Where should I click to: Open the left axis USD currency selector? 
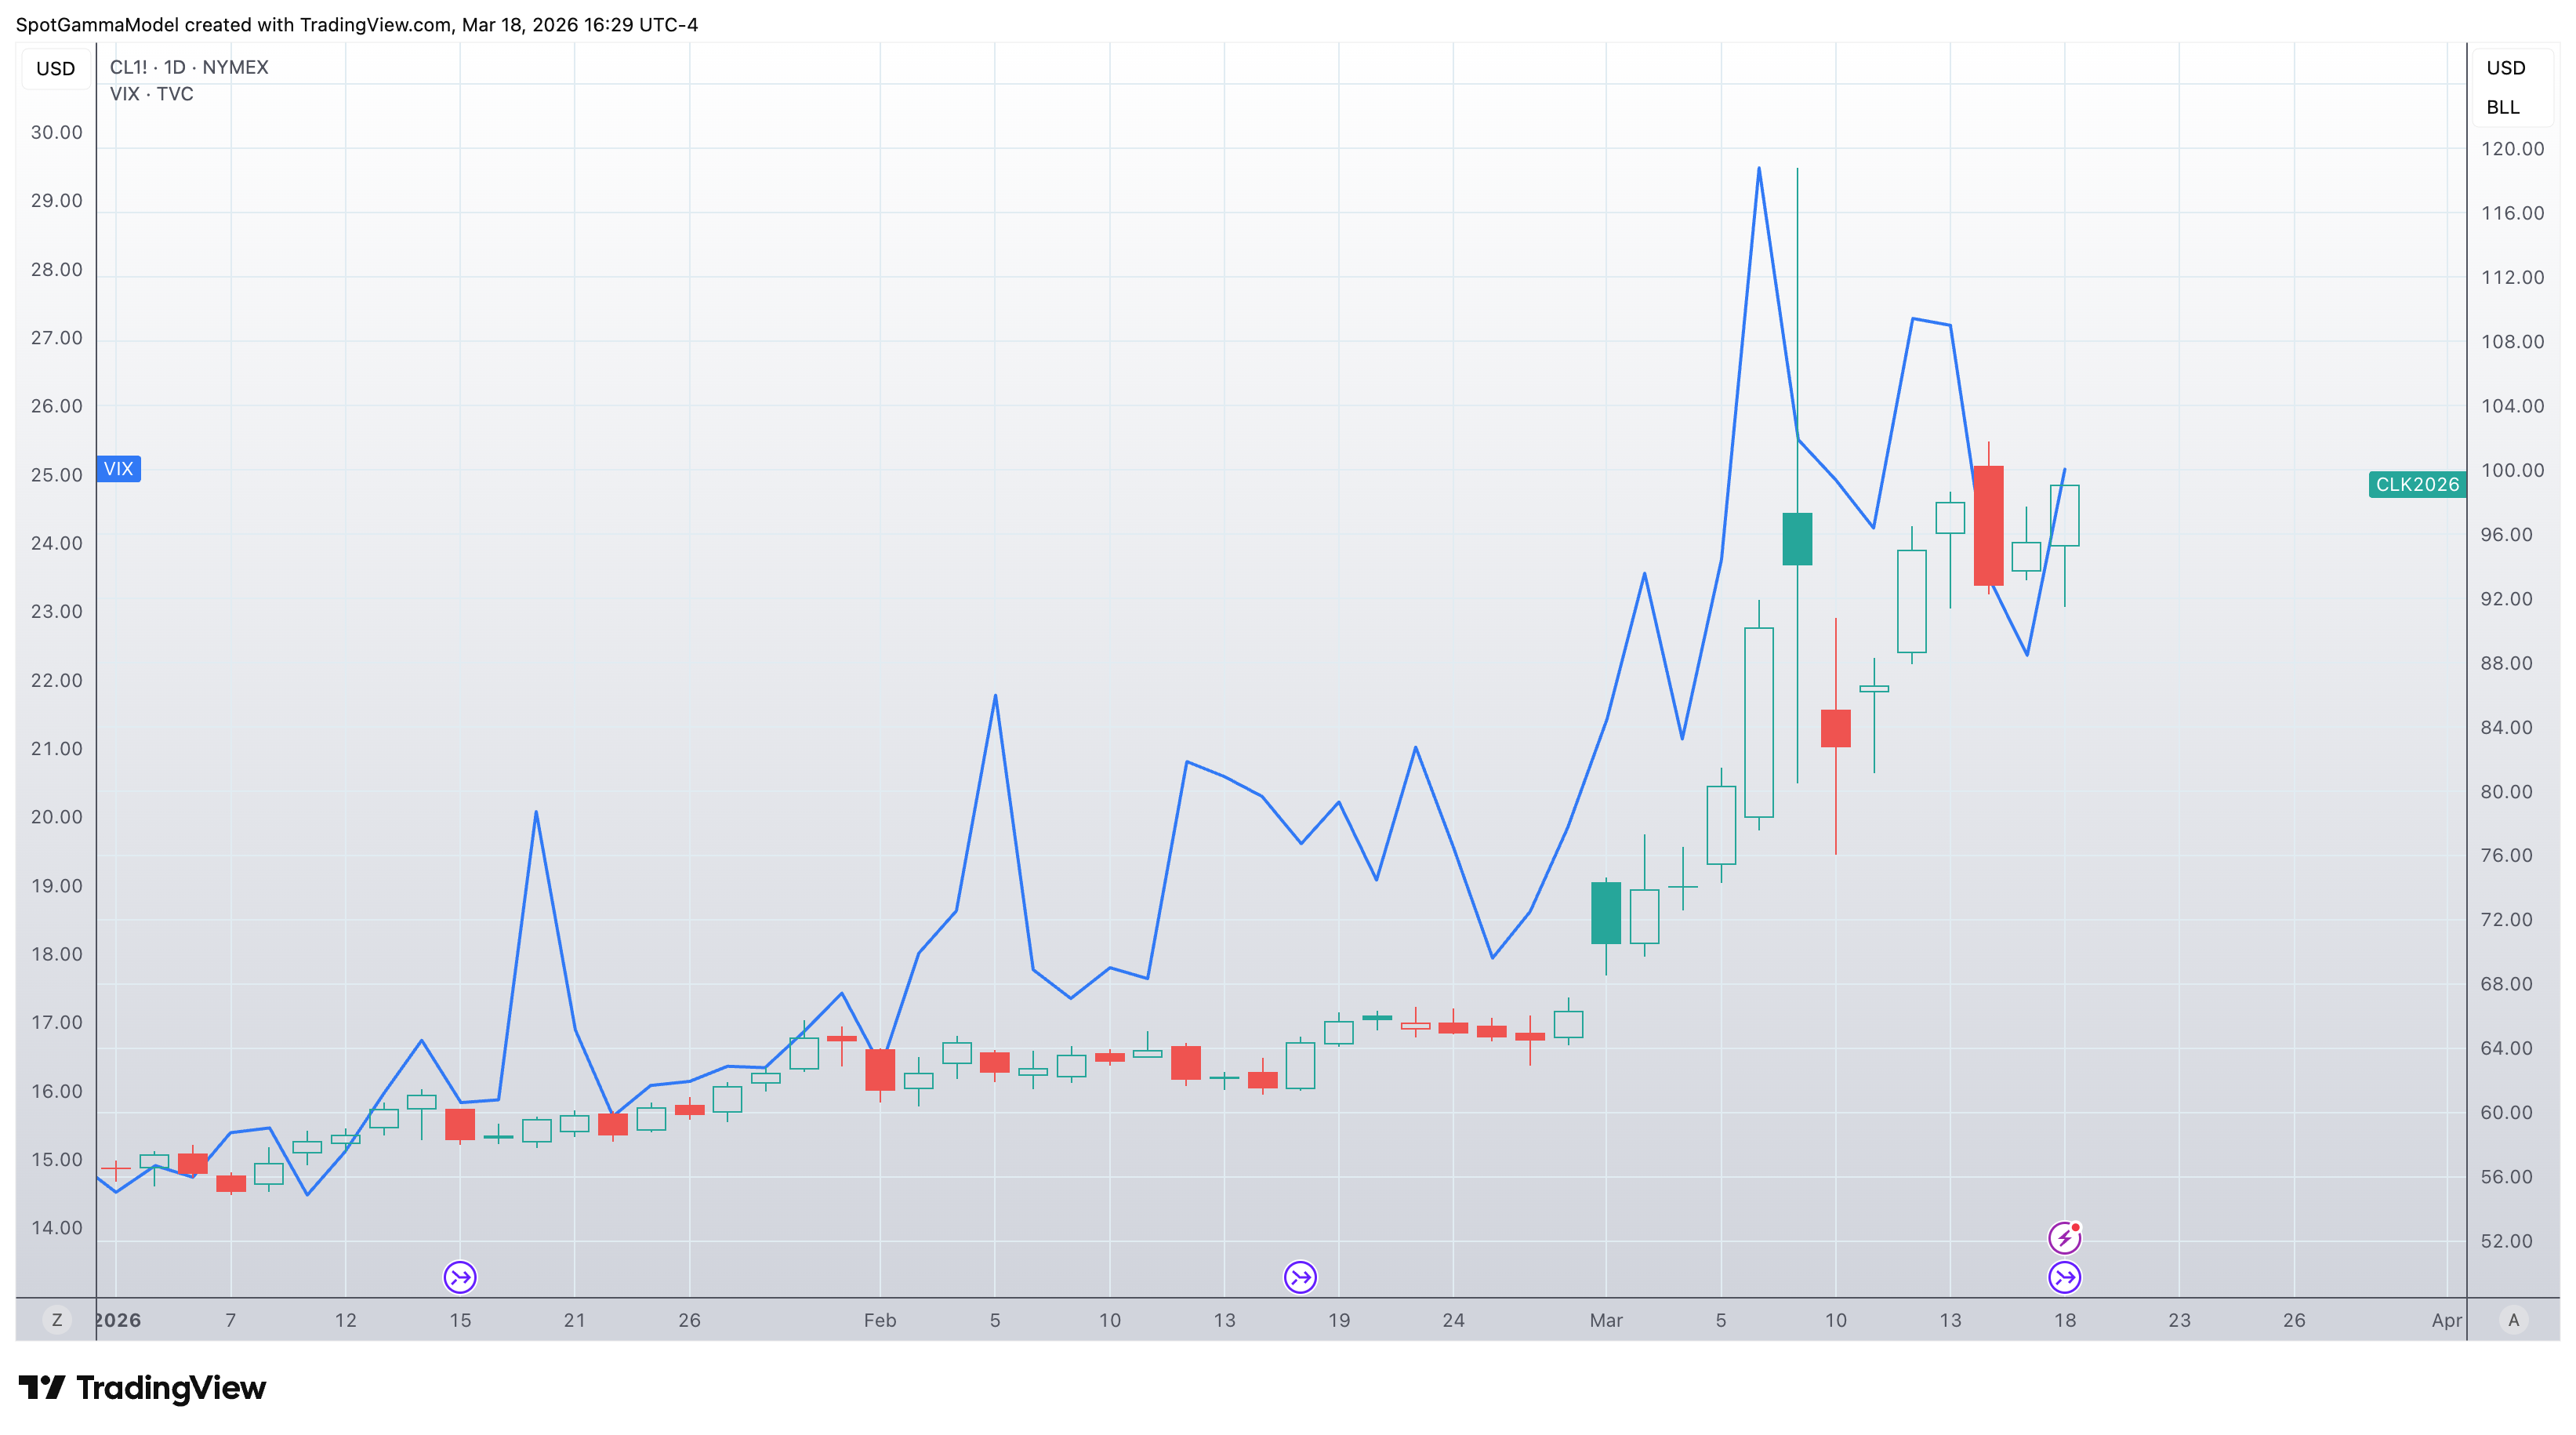(55, 69)
